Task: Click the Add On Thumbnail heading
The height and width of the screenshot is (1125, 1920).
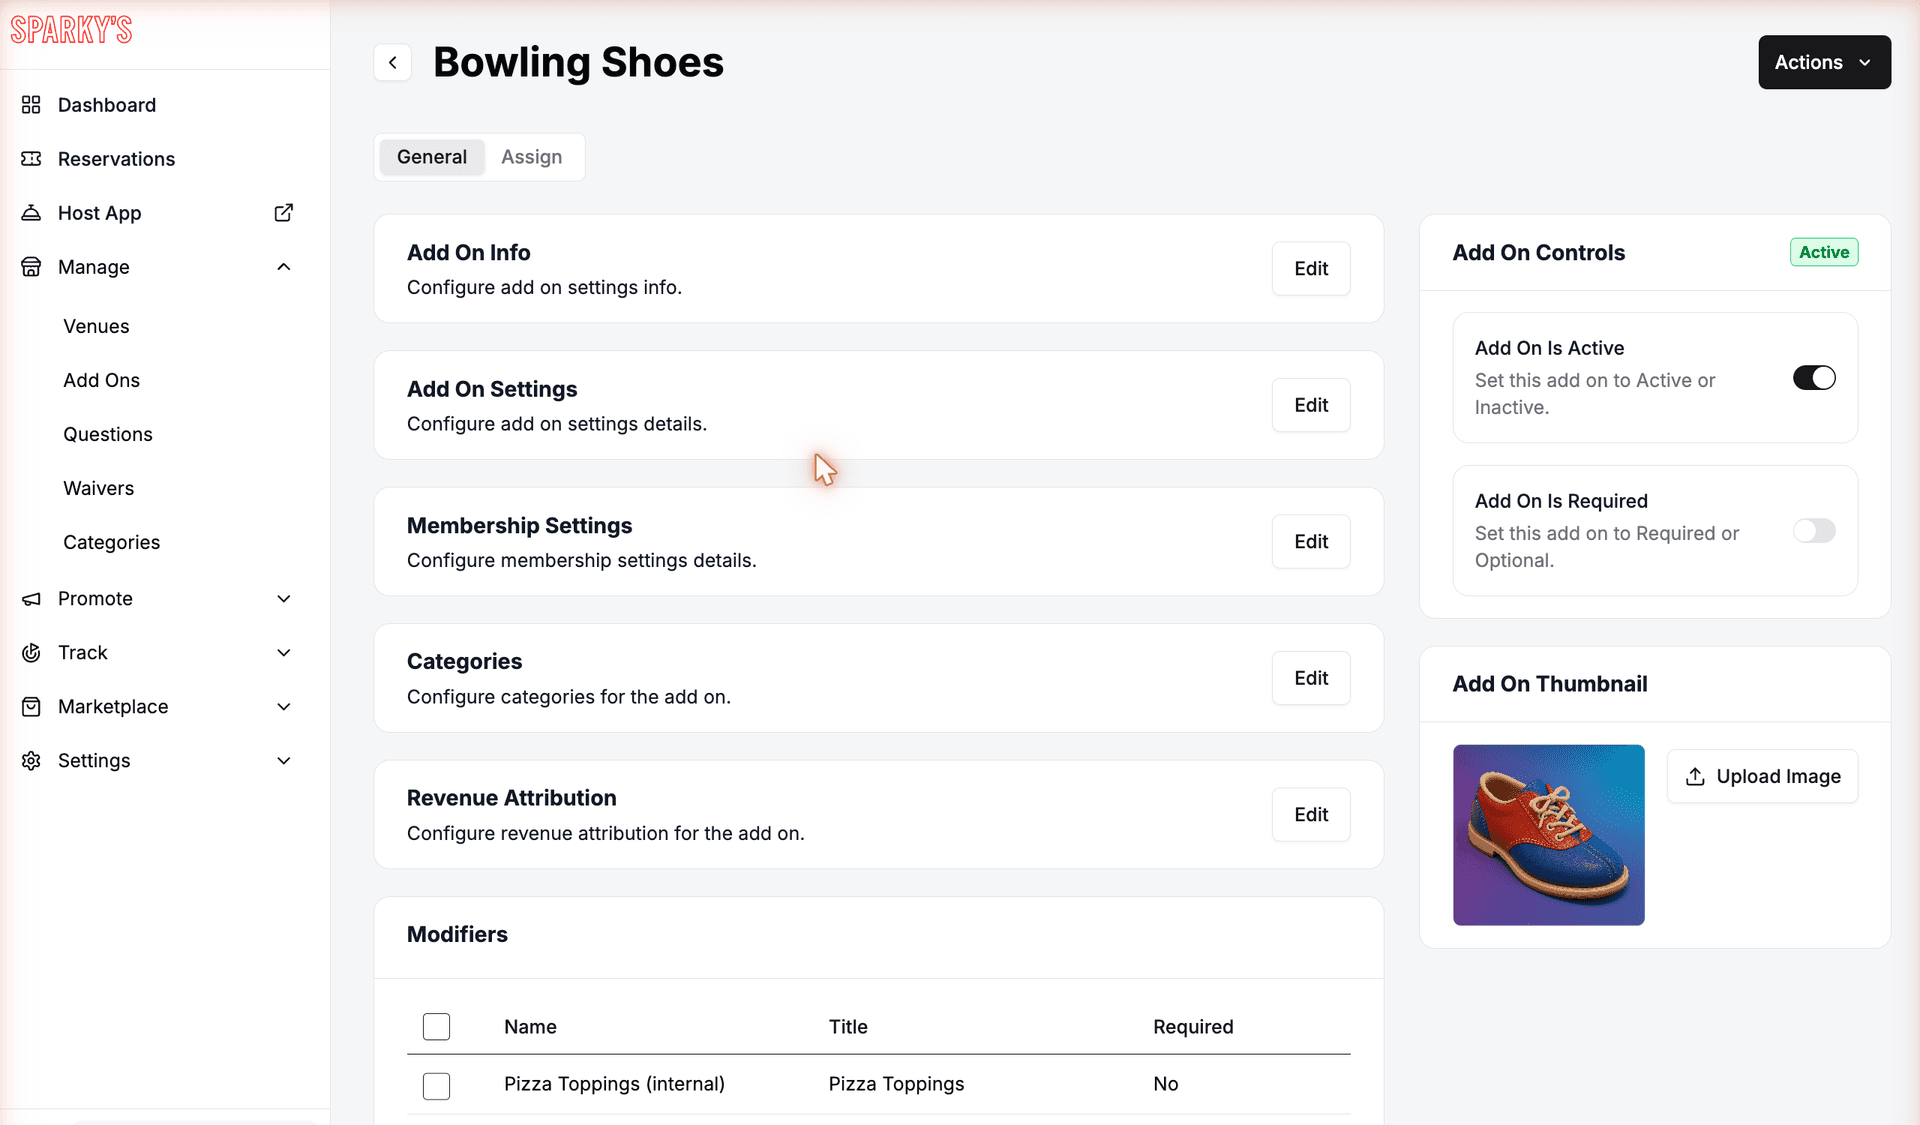Action: point(1549,684)
